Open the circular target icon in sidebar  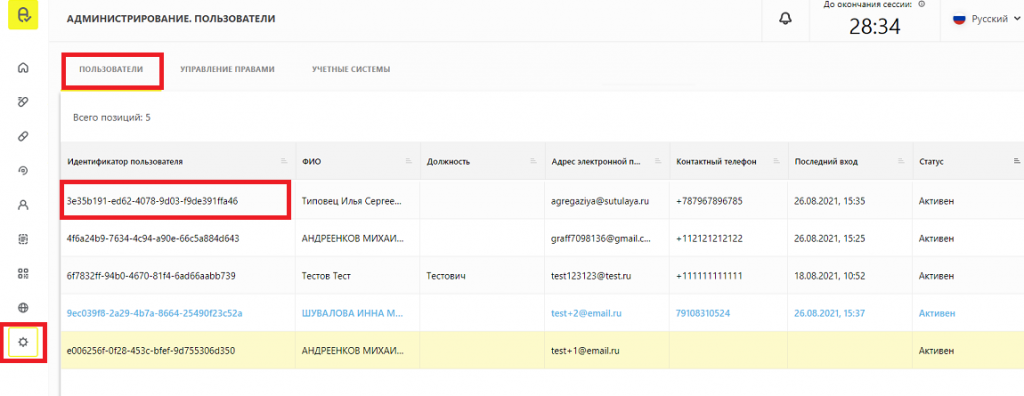pos(24,171)
